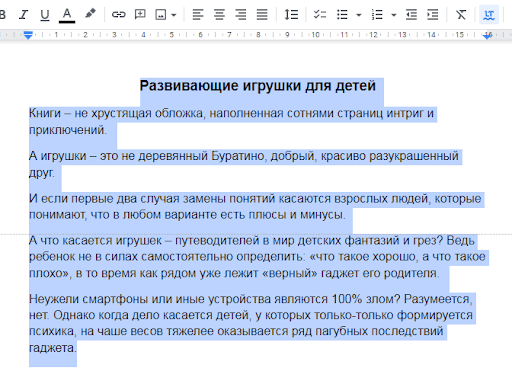The width and height of the screenshot is (512, 371).
Task: Click the word 'приключений' in the first paragraph
Action: coord(68,130)
